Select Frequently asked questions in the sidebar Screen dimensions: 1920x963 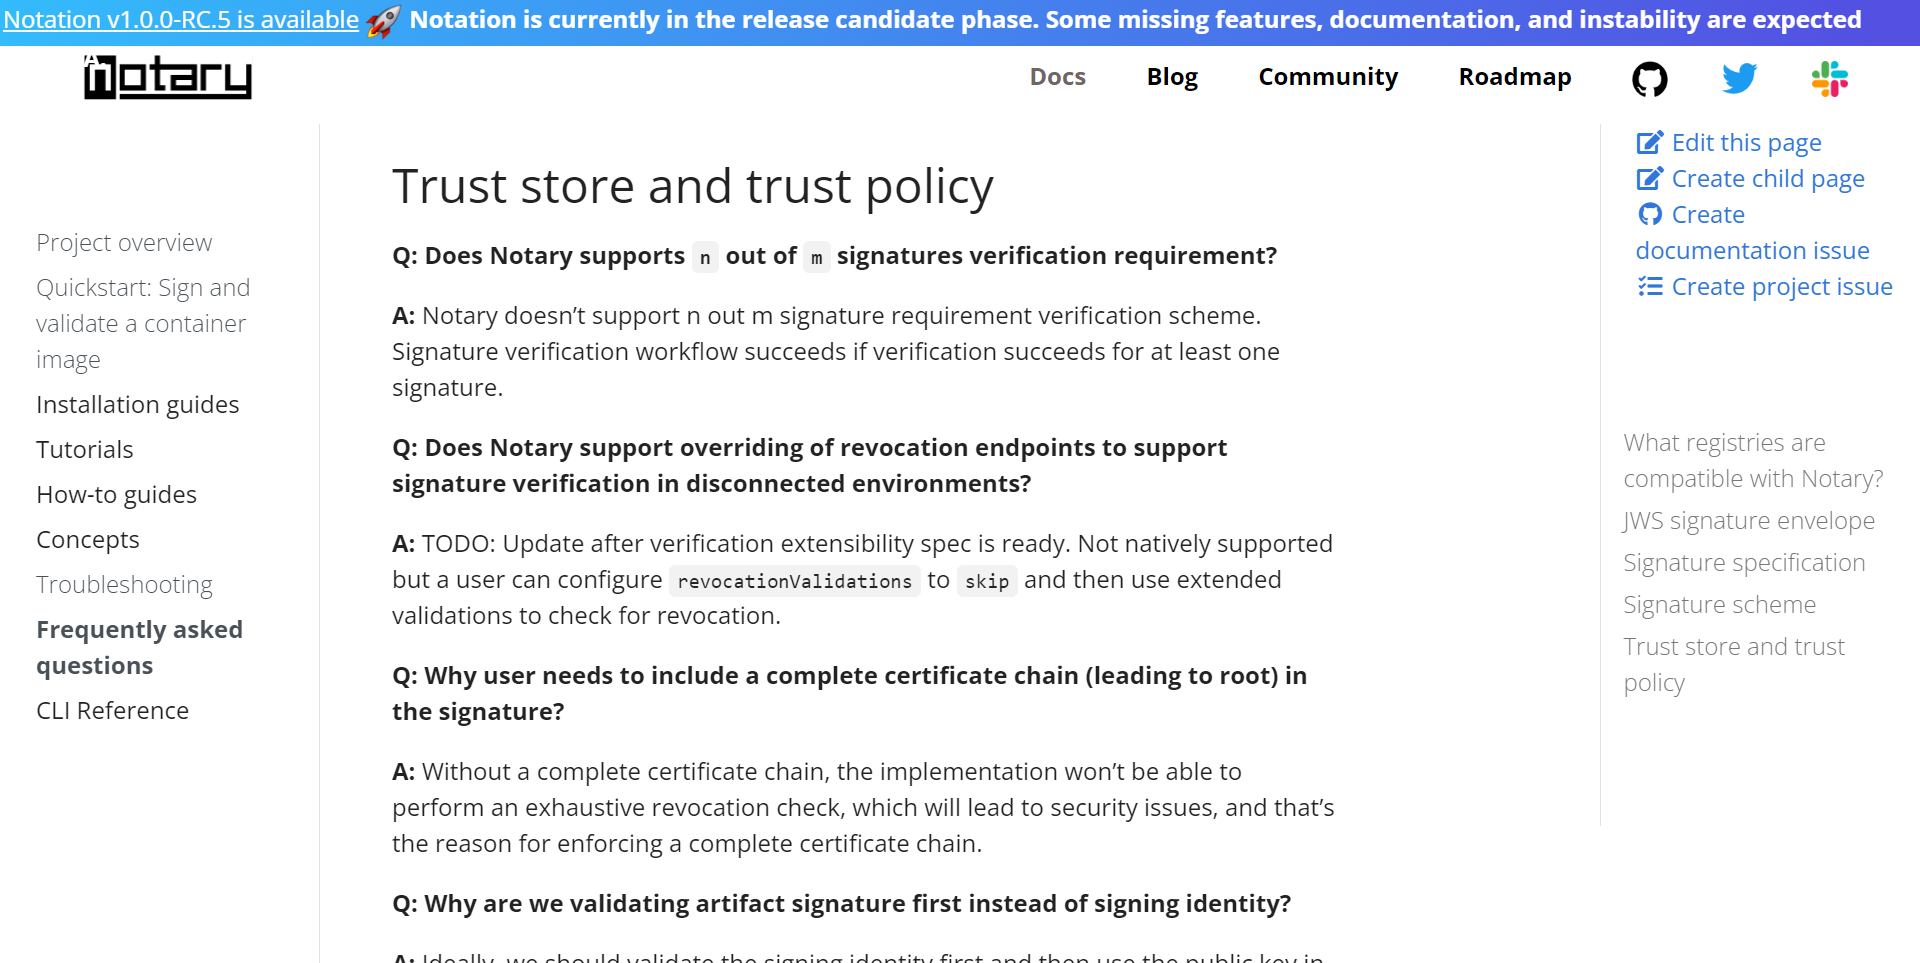point(140,647)
